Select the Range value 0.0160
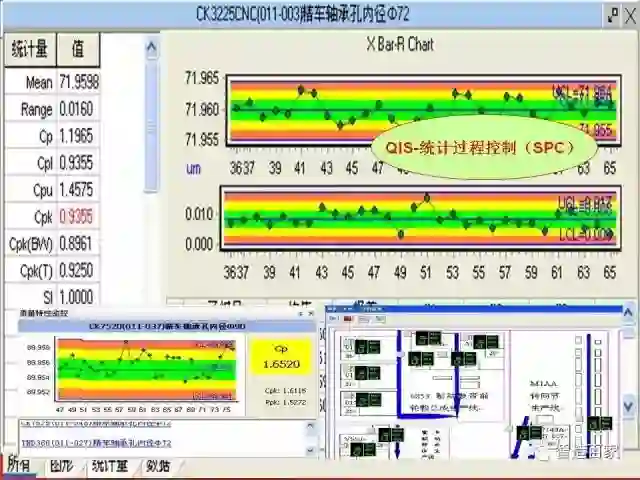This screenshot has height=480, width=640. [76, 109]
